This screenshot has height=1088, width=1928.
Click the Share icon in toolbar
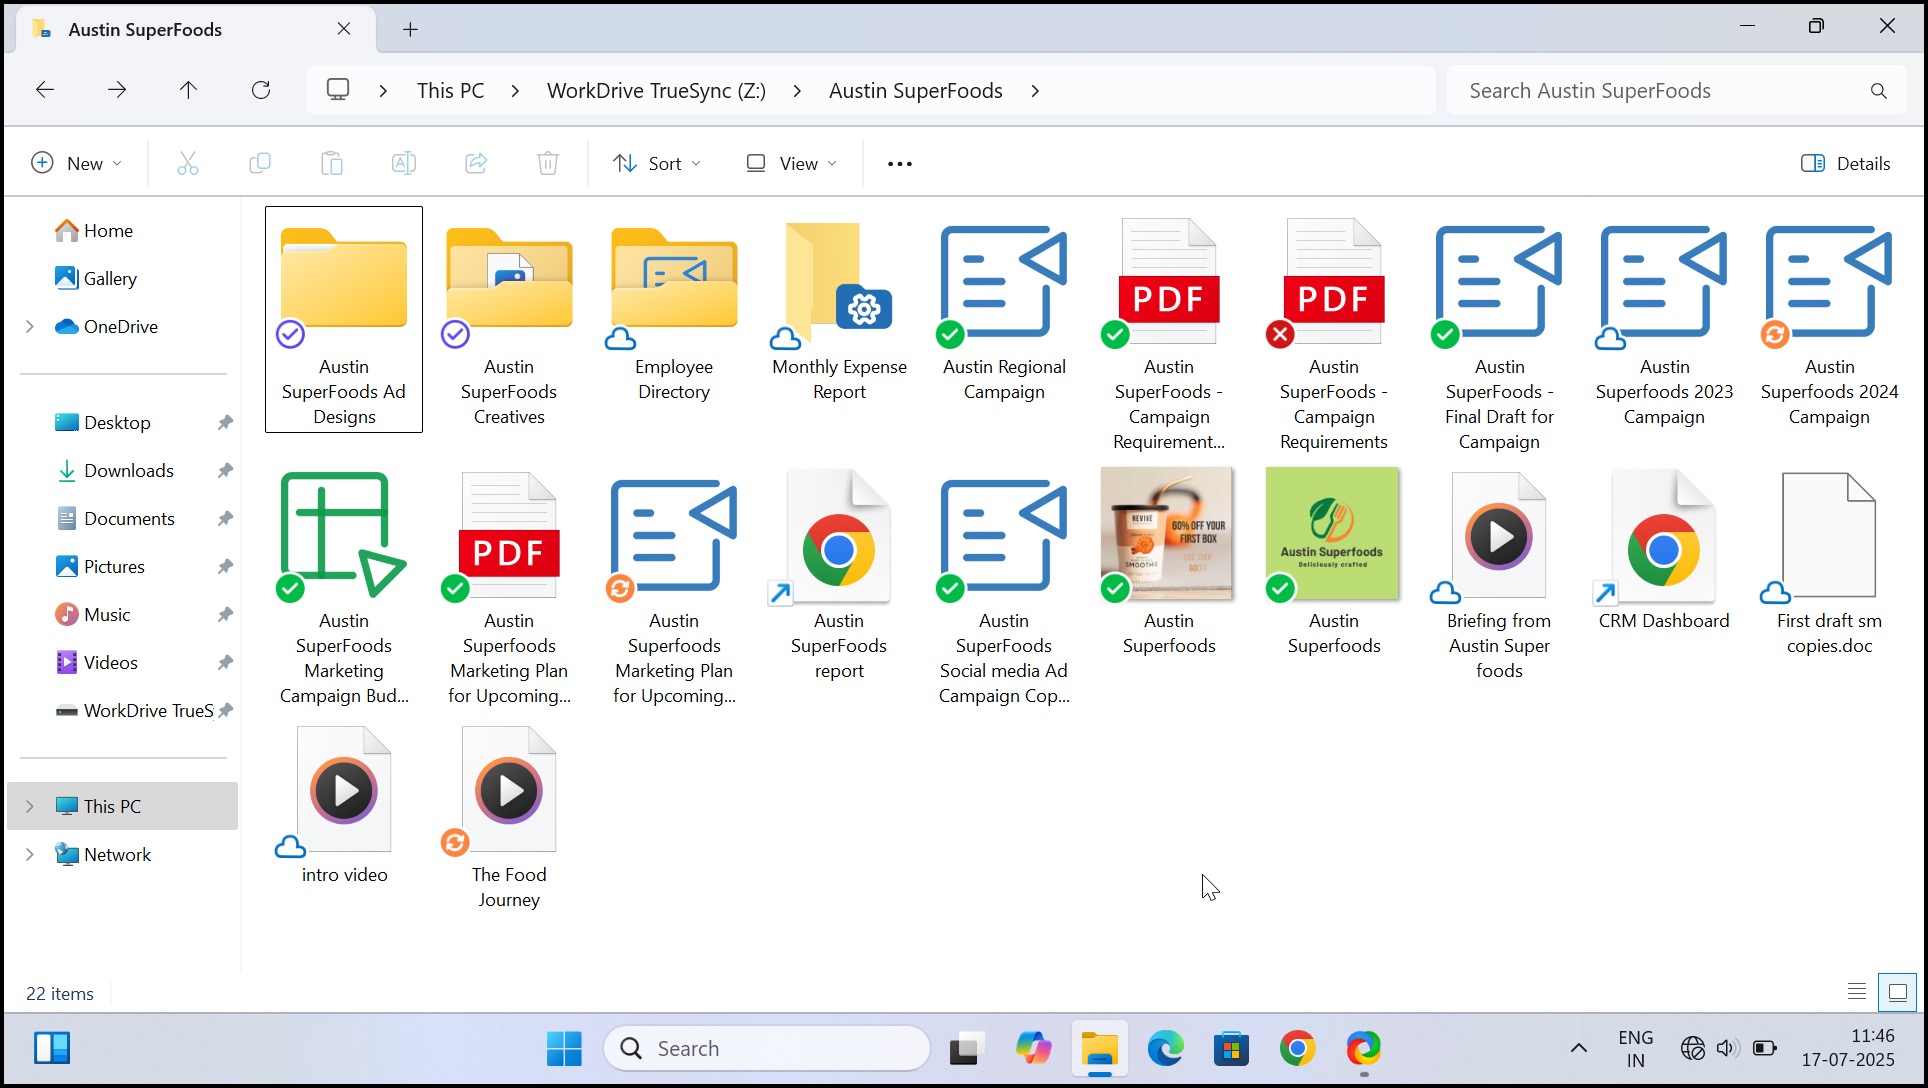tap(476, 163)
